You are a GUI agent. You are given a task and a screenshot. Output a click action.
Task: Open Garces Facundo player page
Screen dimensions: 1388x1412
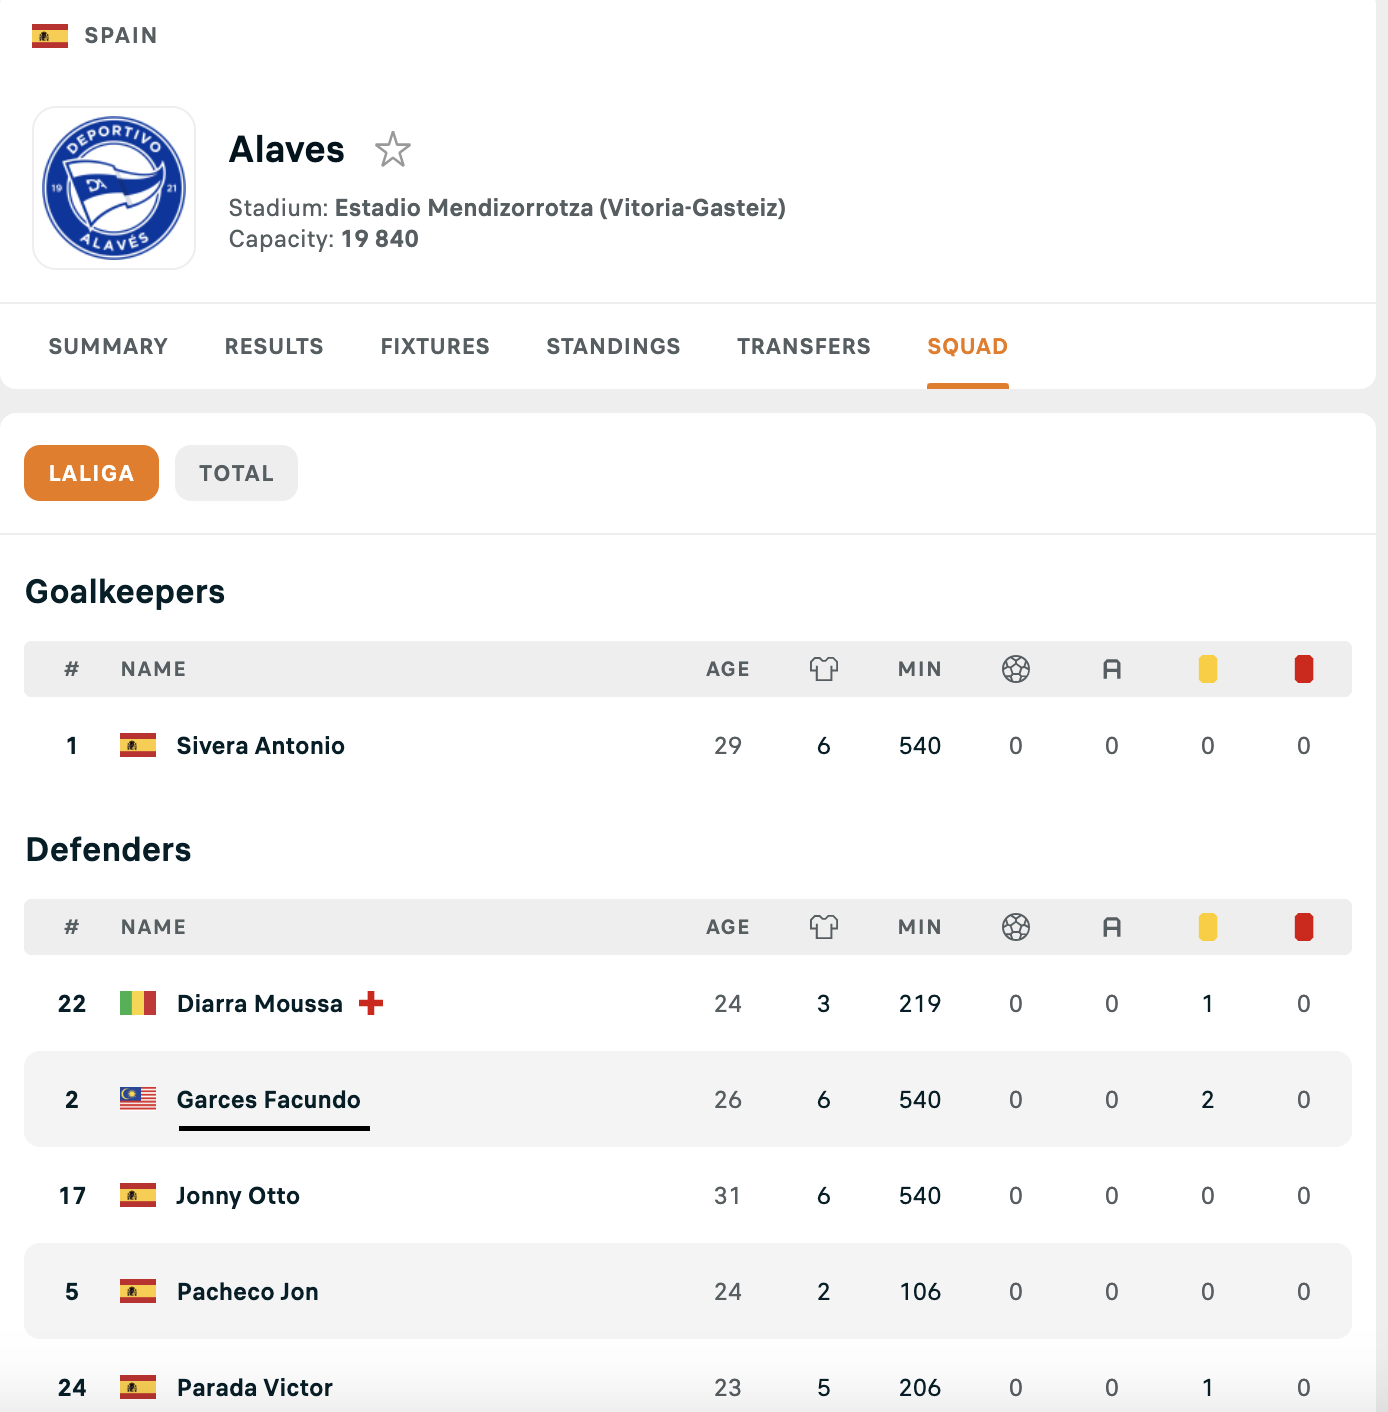[x=268, y=1100]
